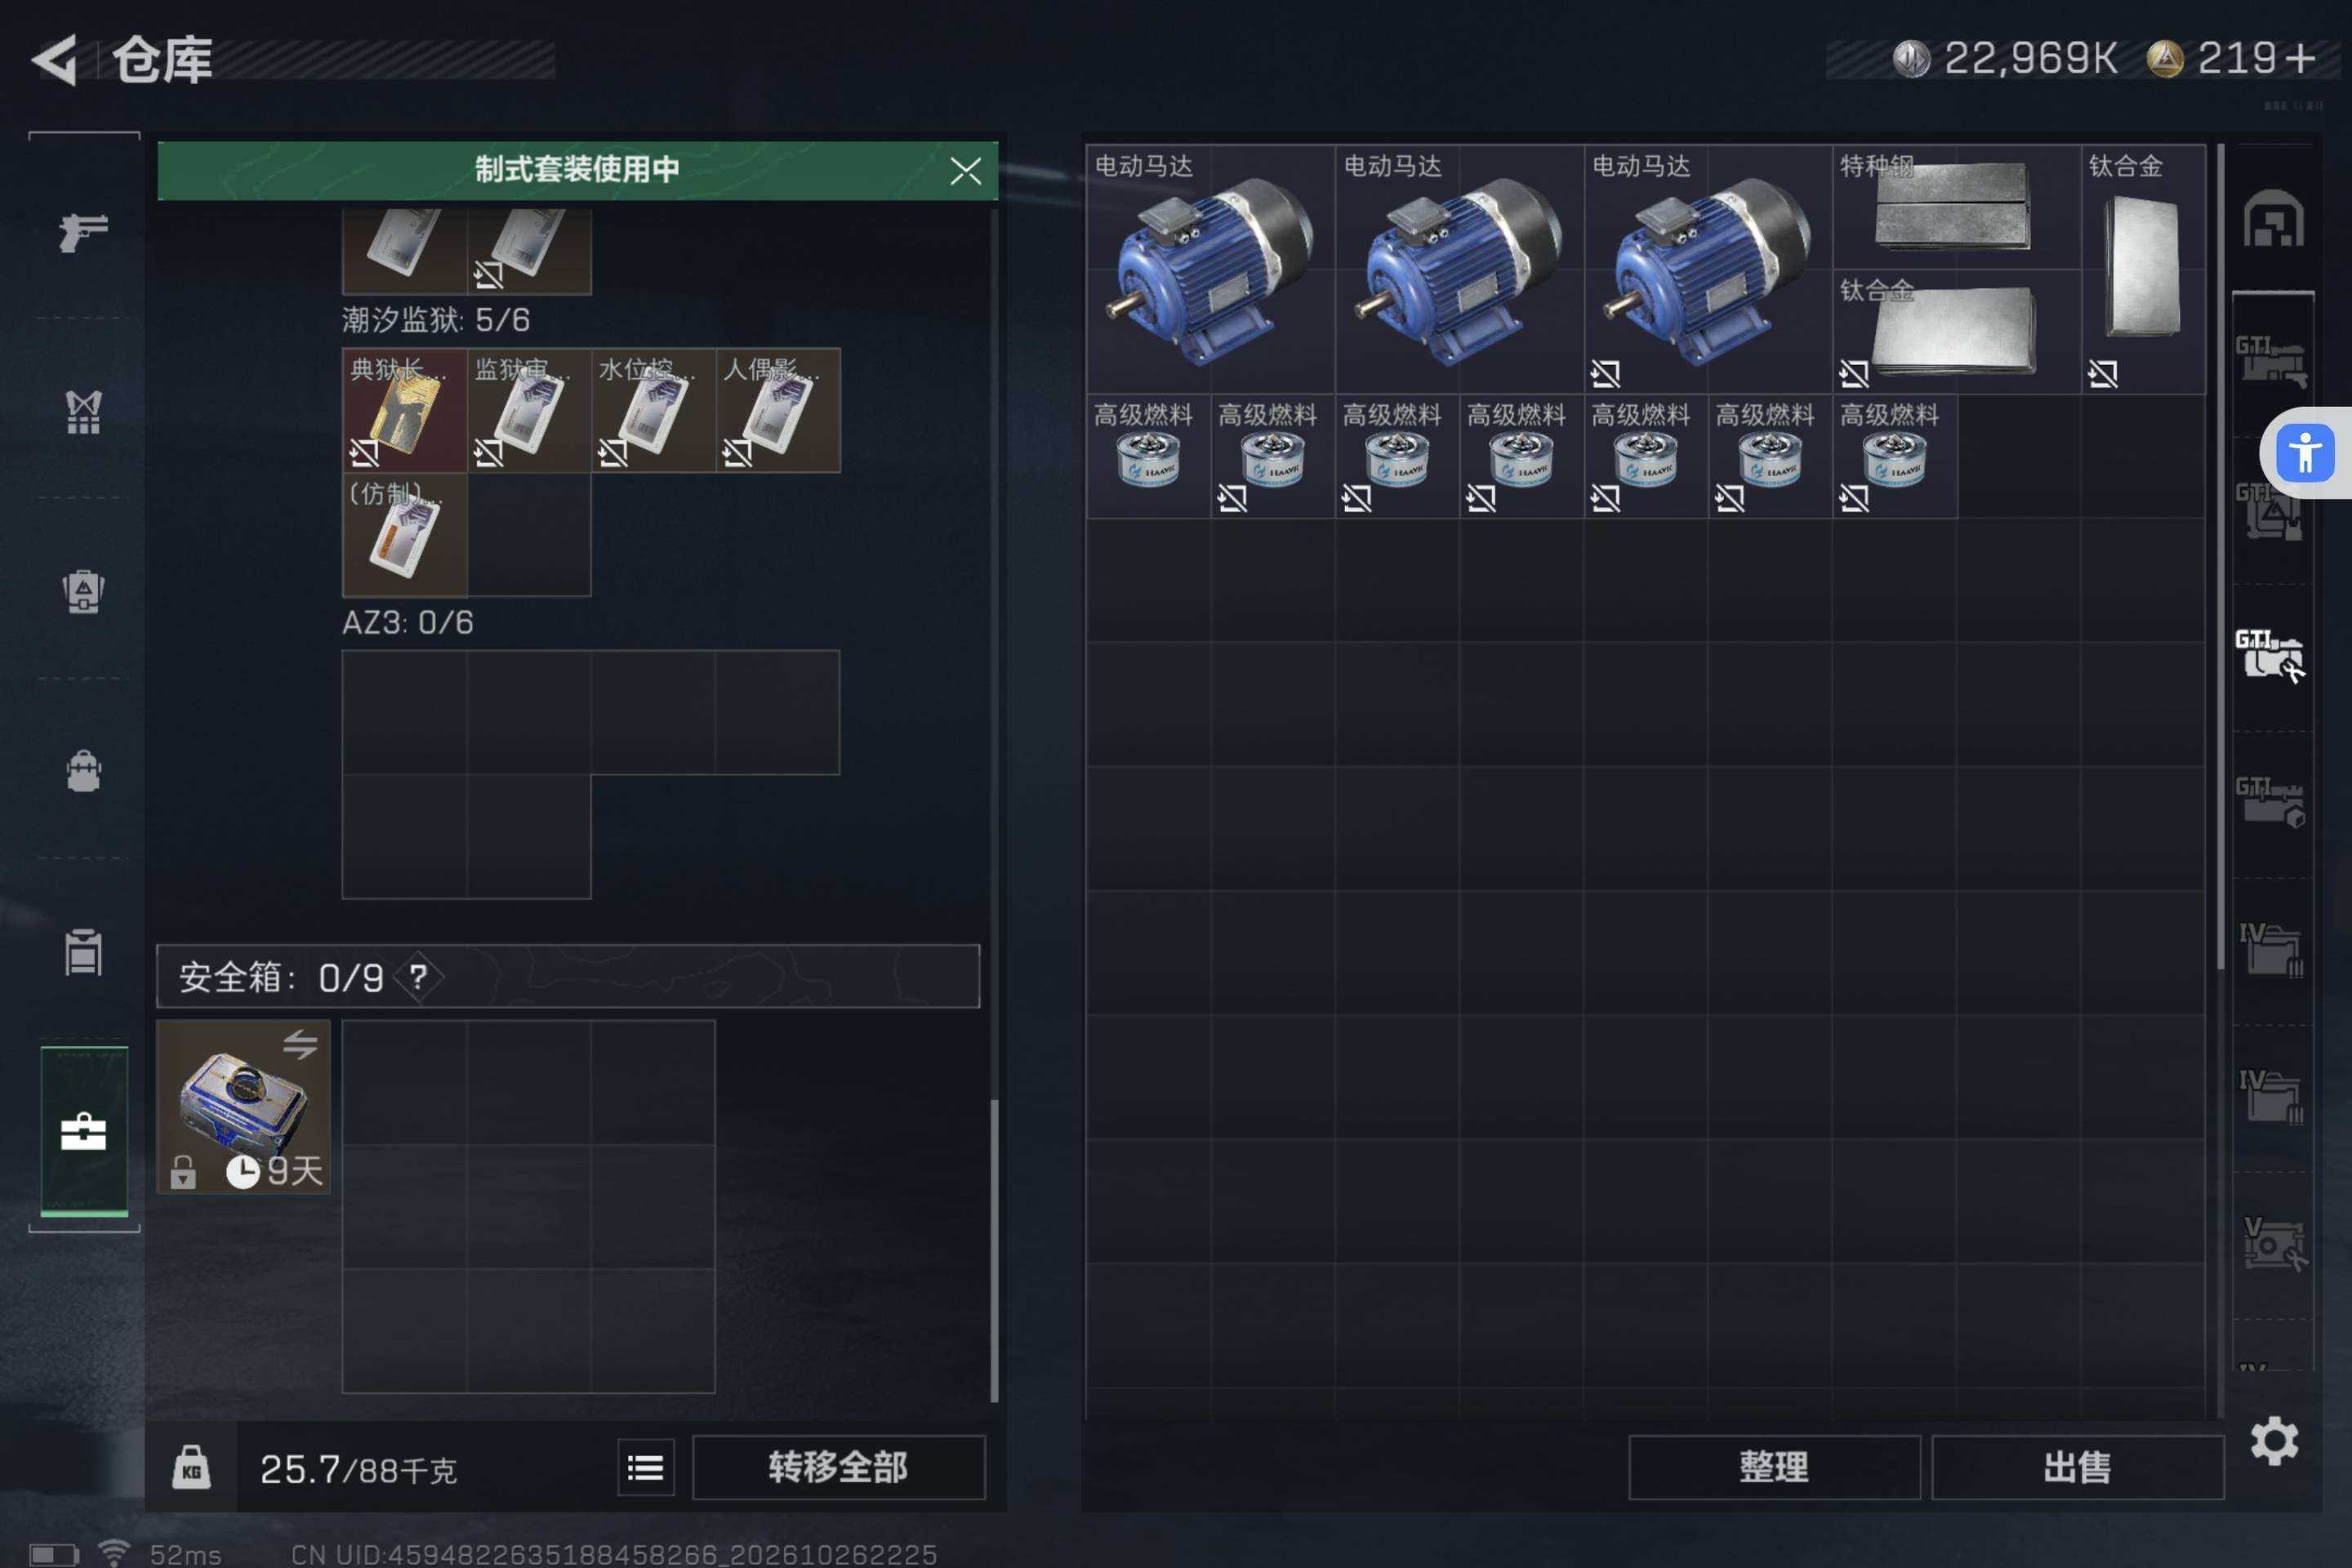Select the vertical 钛合金 item
The width and height of the screenshot is (2352, 1568).
pos(2143,270)
